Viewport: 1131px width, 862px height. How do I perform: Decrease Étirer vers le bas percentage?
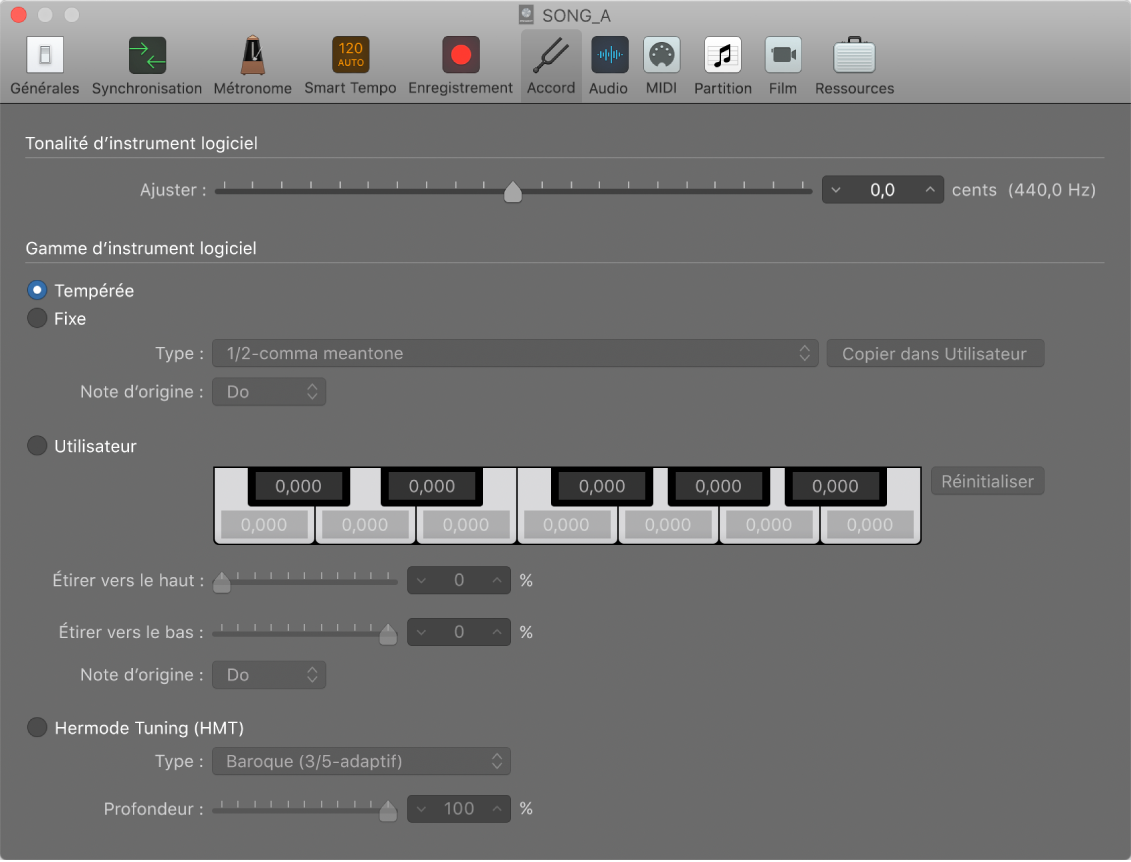tap(421, 633)
